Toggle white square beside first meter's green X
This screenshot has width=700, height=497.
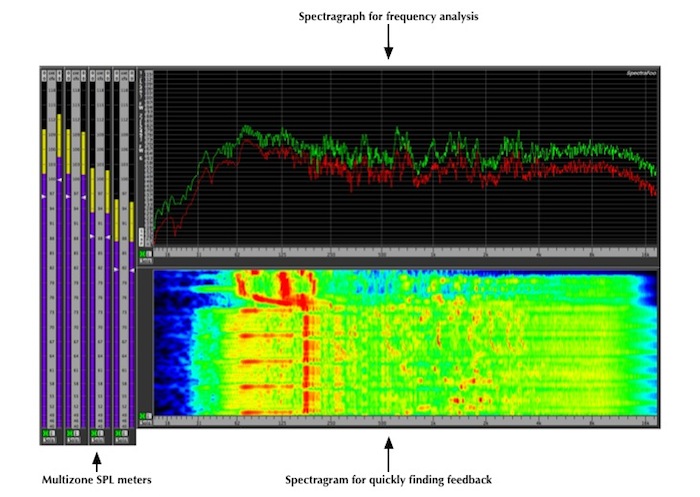52,433
